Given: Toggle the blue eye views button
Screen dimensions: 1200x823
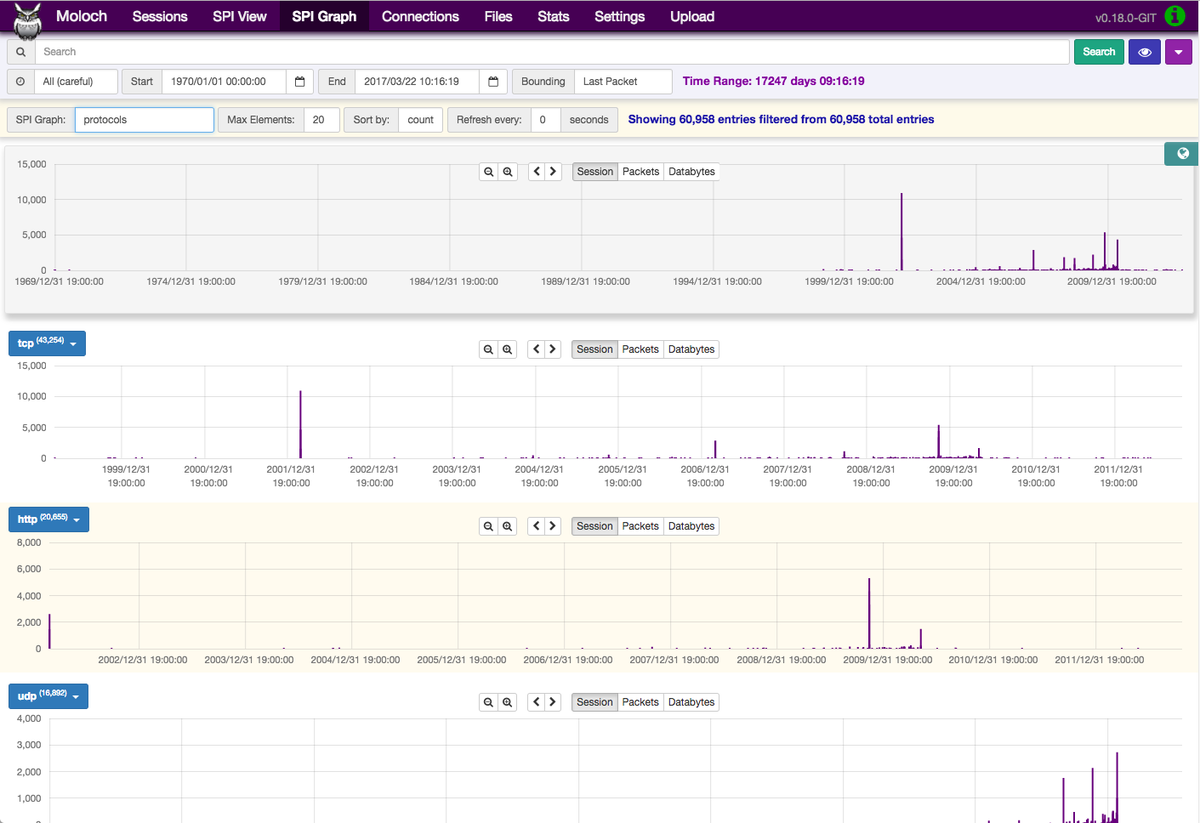Looking at the screenshot, I should (x=1144, y=52).
